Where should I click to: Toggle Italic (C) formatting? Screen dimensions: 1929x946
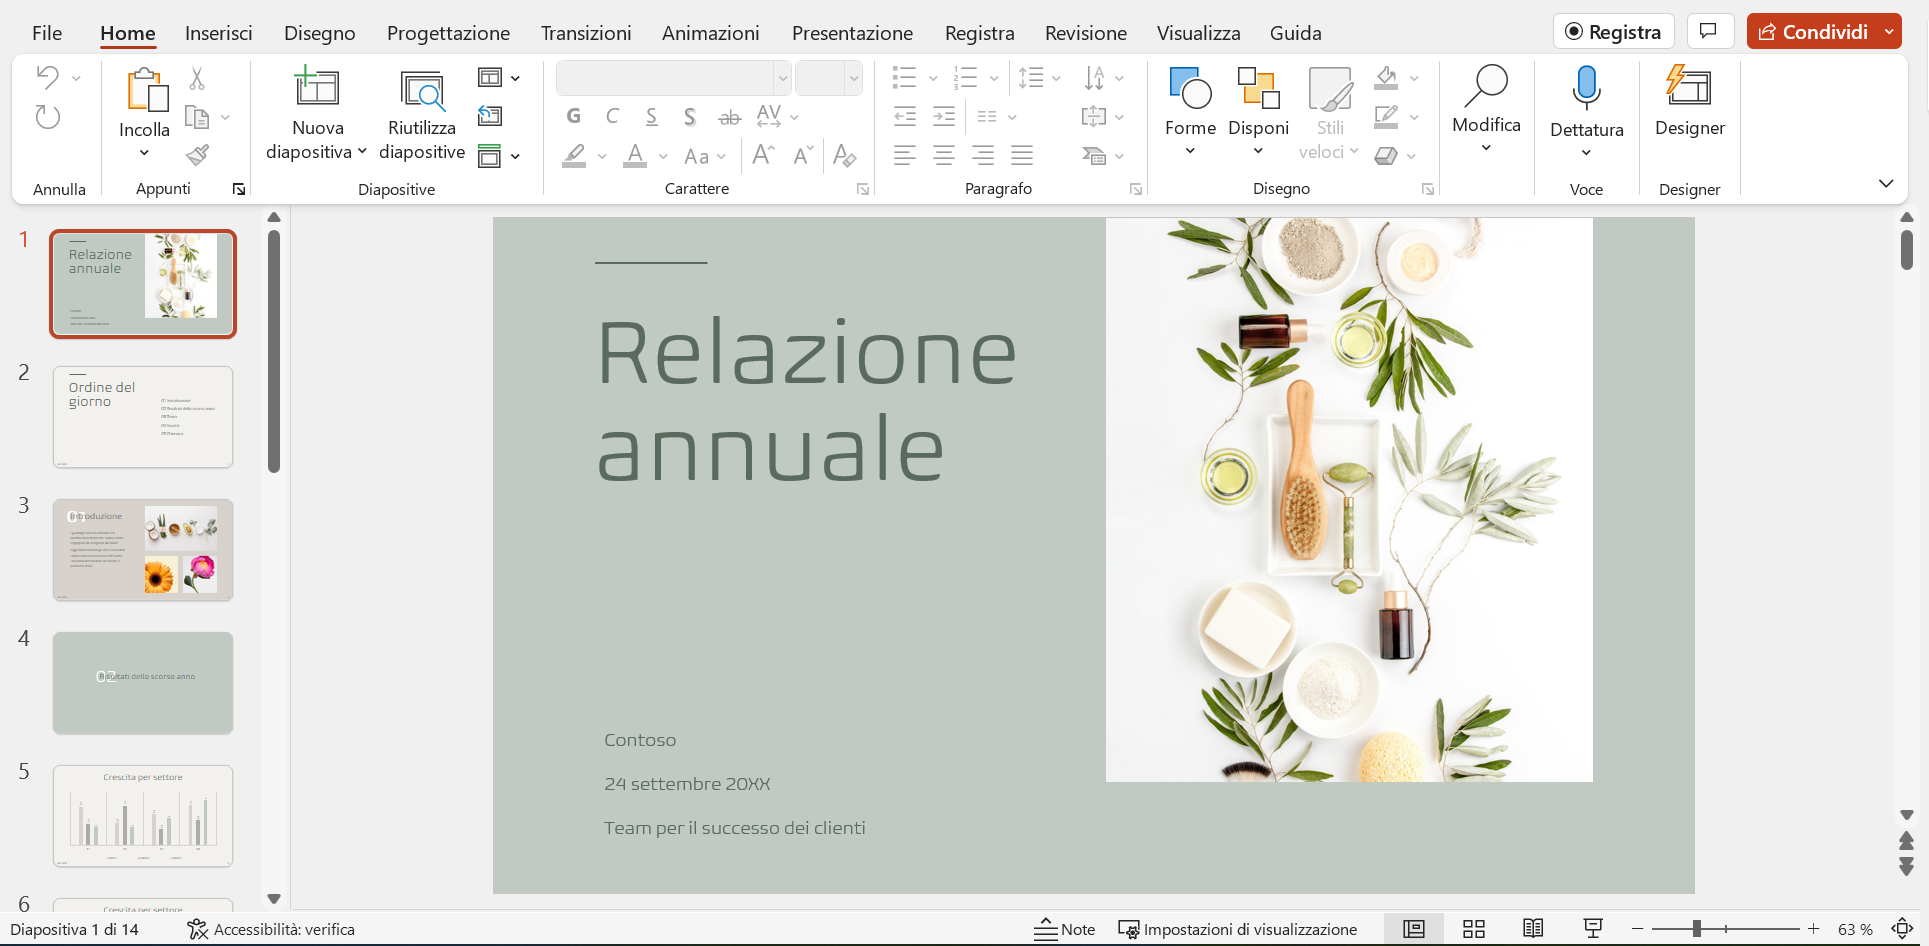pos(612,116)
